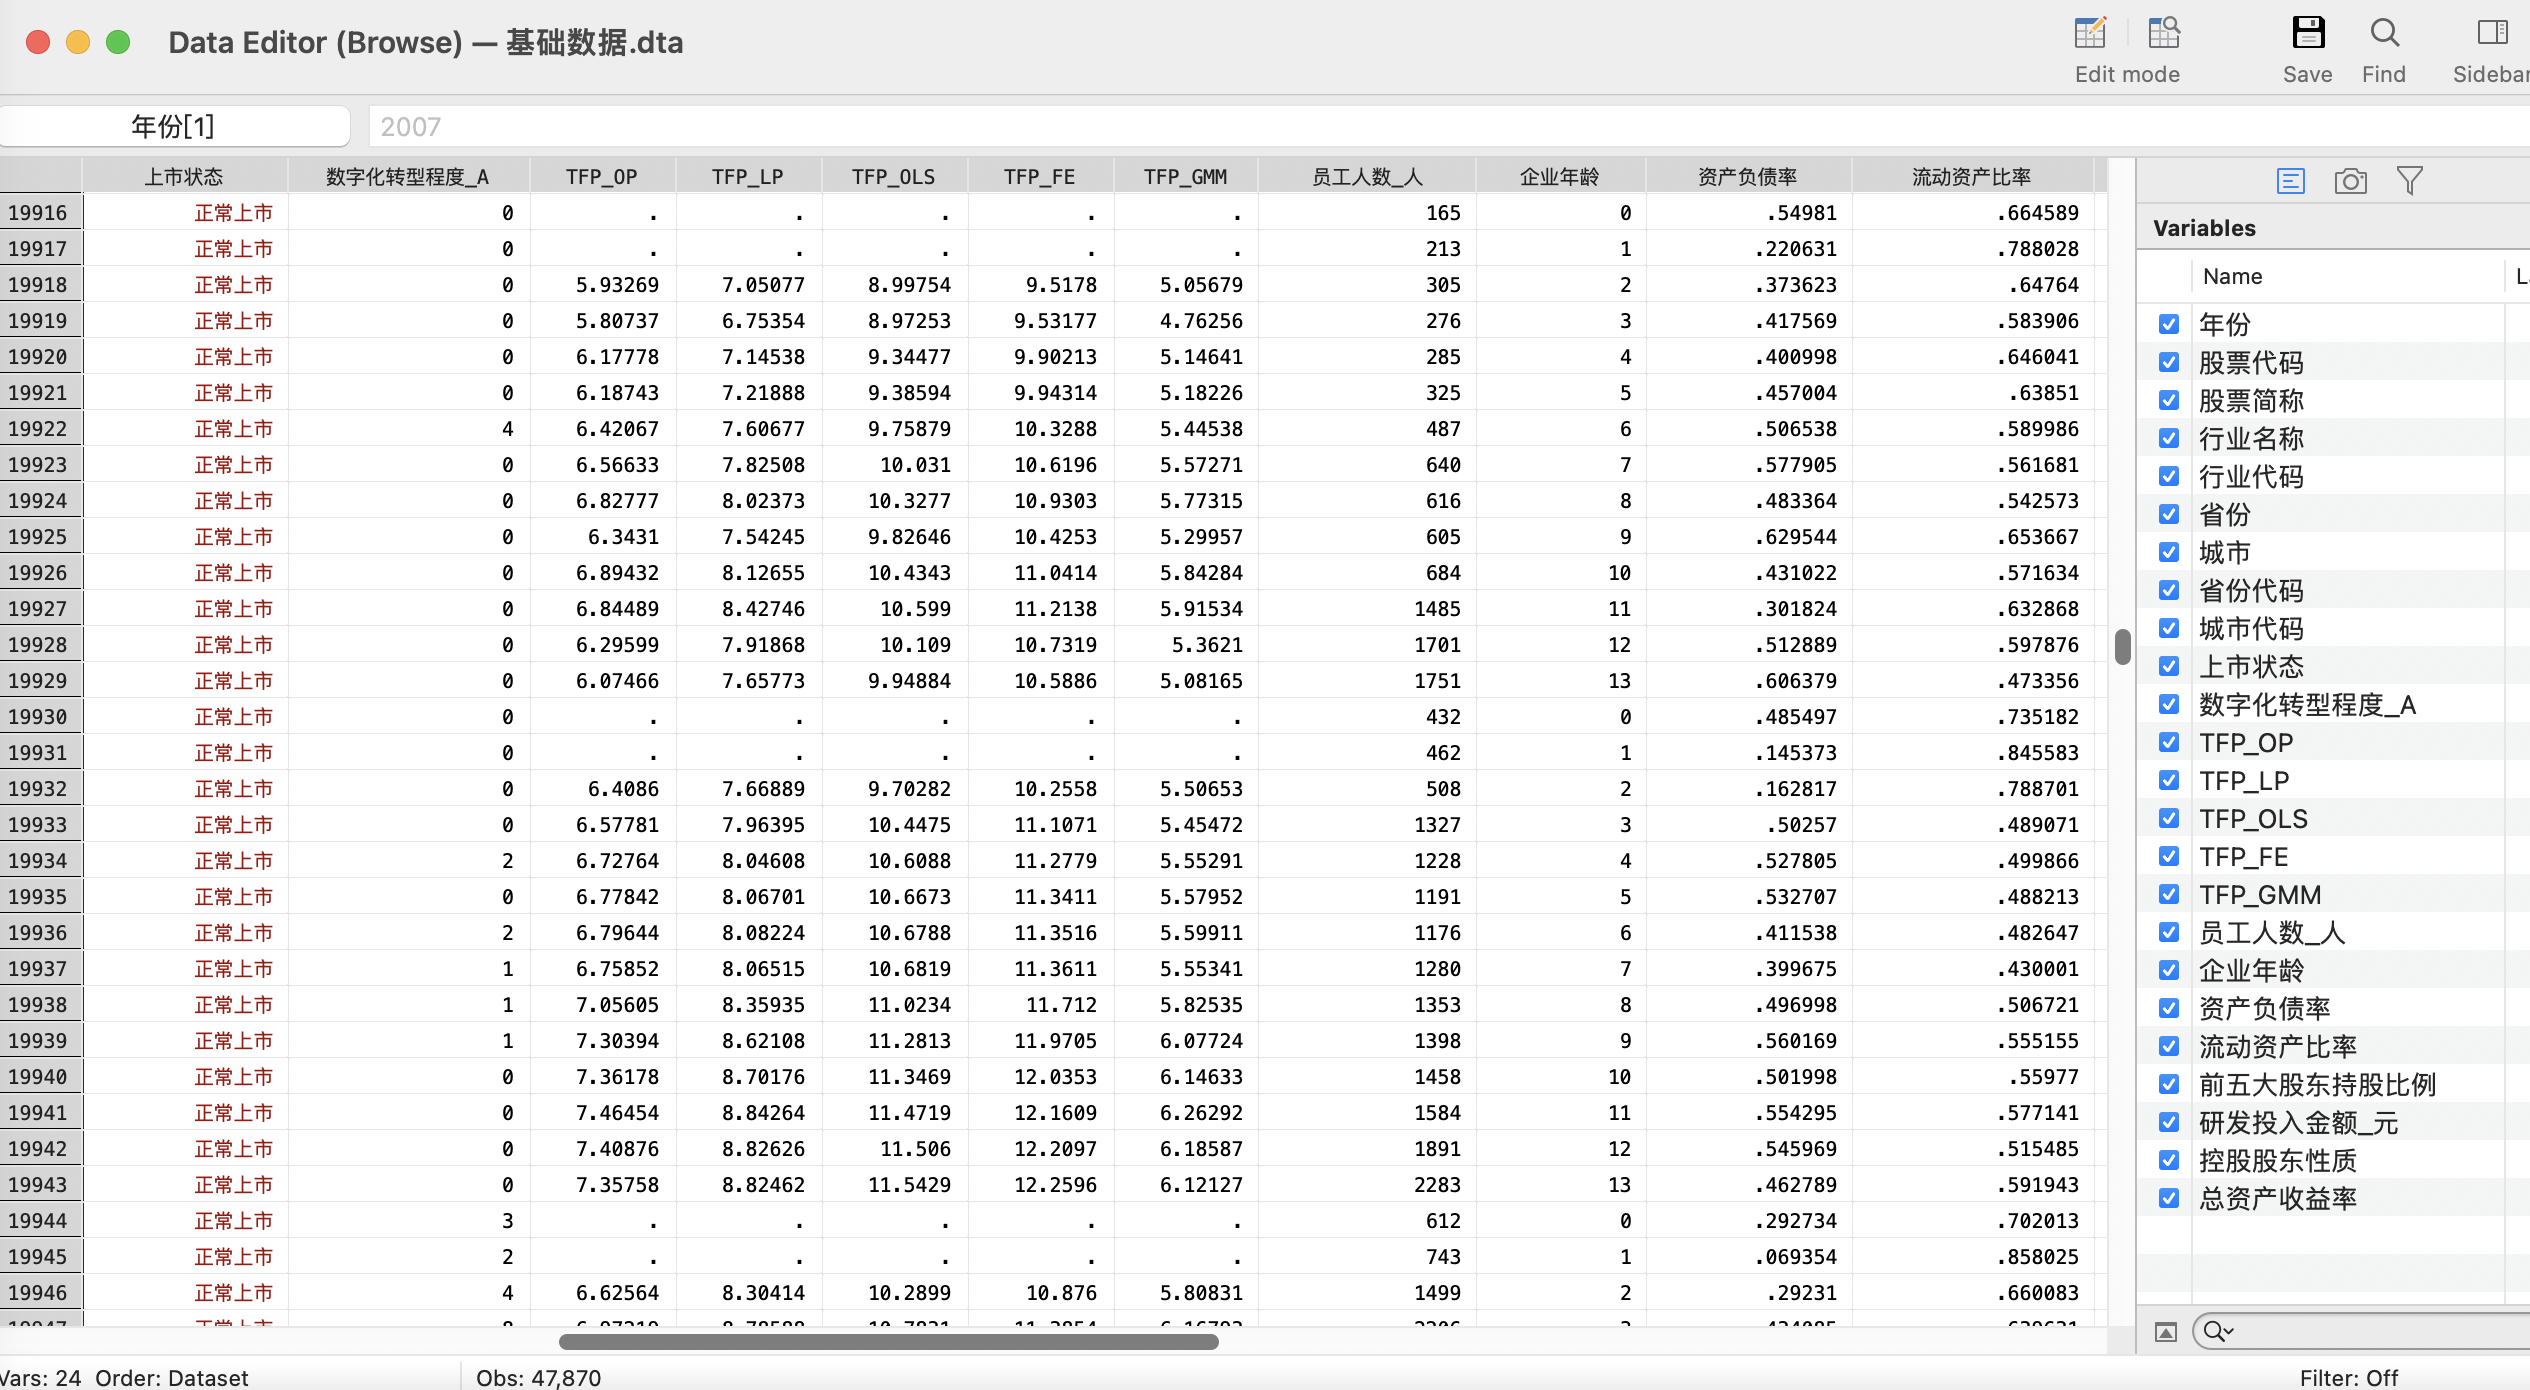This screenshot has height=1390, width=2530.
Task: Select the 员工人数_人 column header
Action: pos(1367,177)
